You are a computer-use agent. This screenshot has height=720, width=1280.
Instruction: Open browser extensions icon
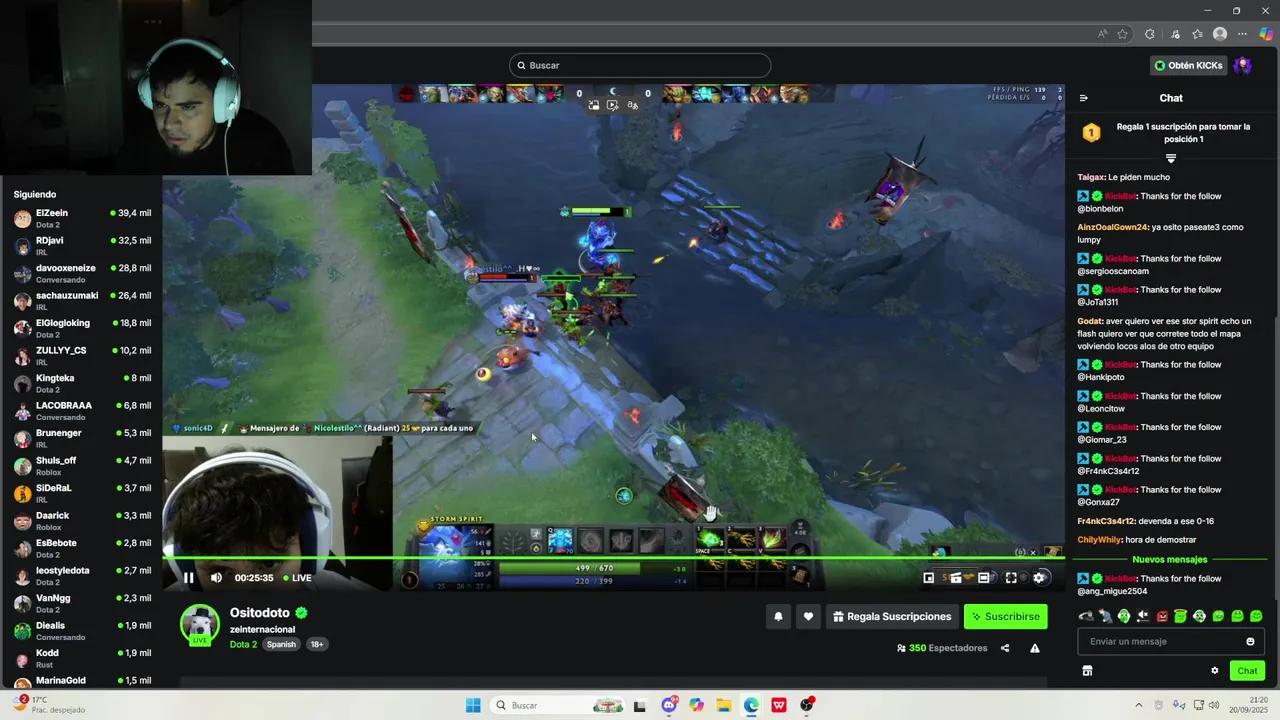(x=1150, y=34)
